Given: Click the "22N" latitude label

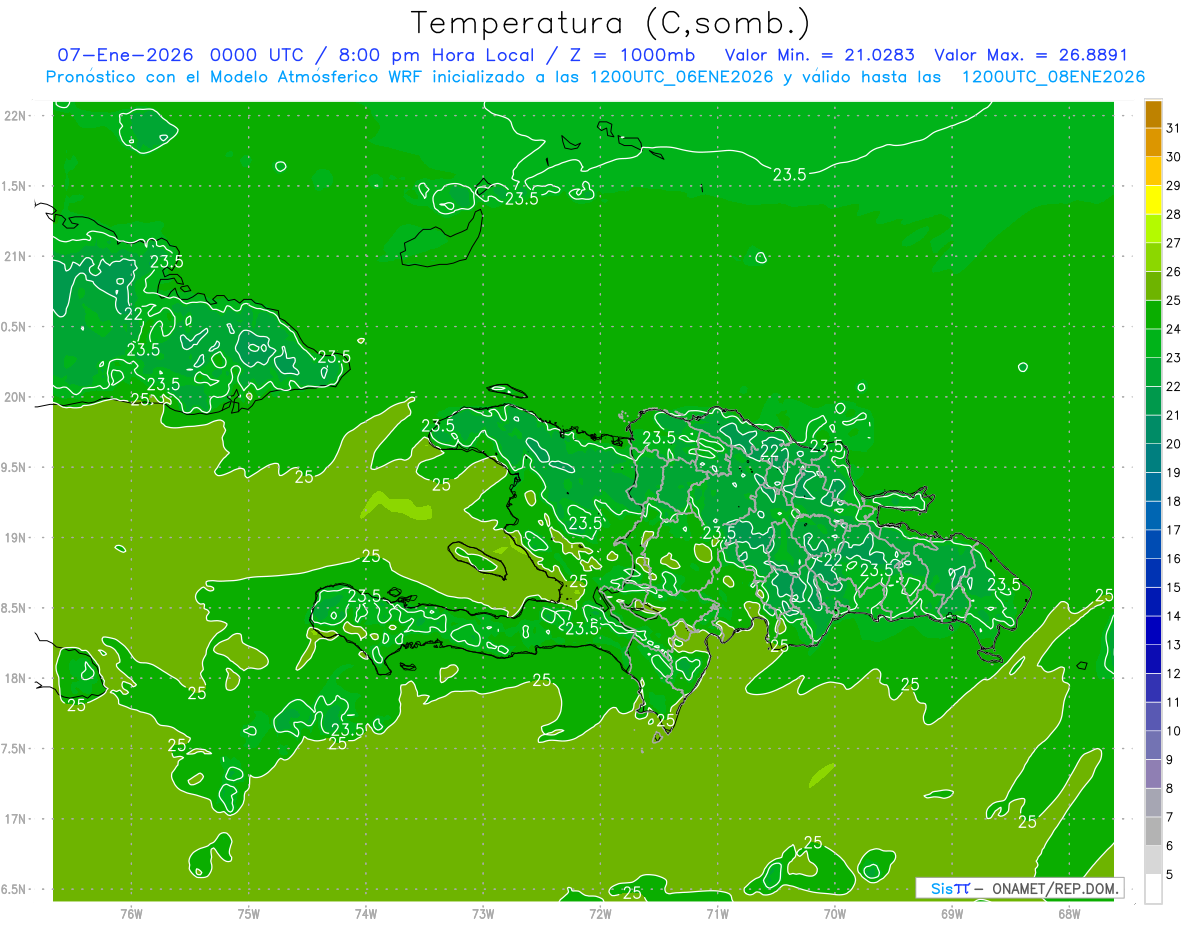Looking at the screenshot, I should [x=16, y=116].
